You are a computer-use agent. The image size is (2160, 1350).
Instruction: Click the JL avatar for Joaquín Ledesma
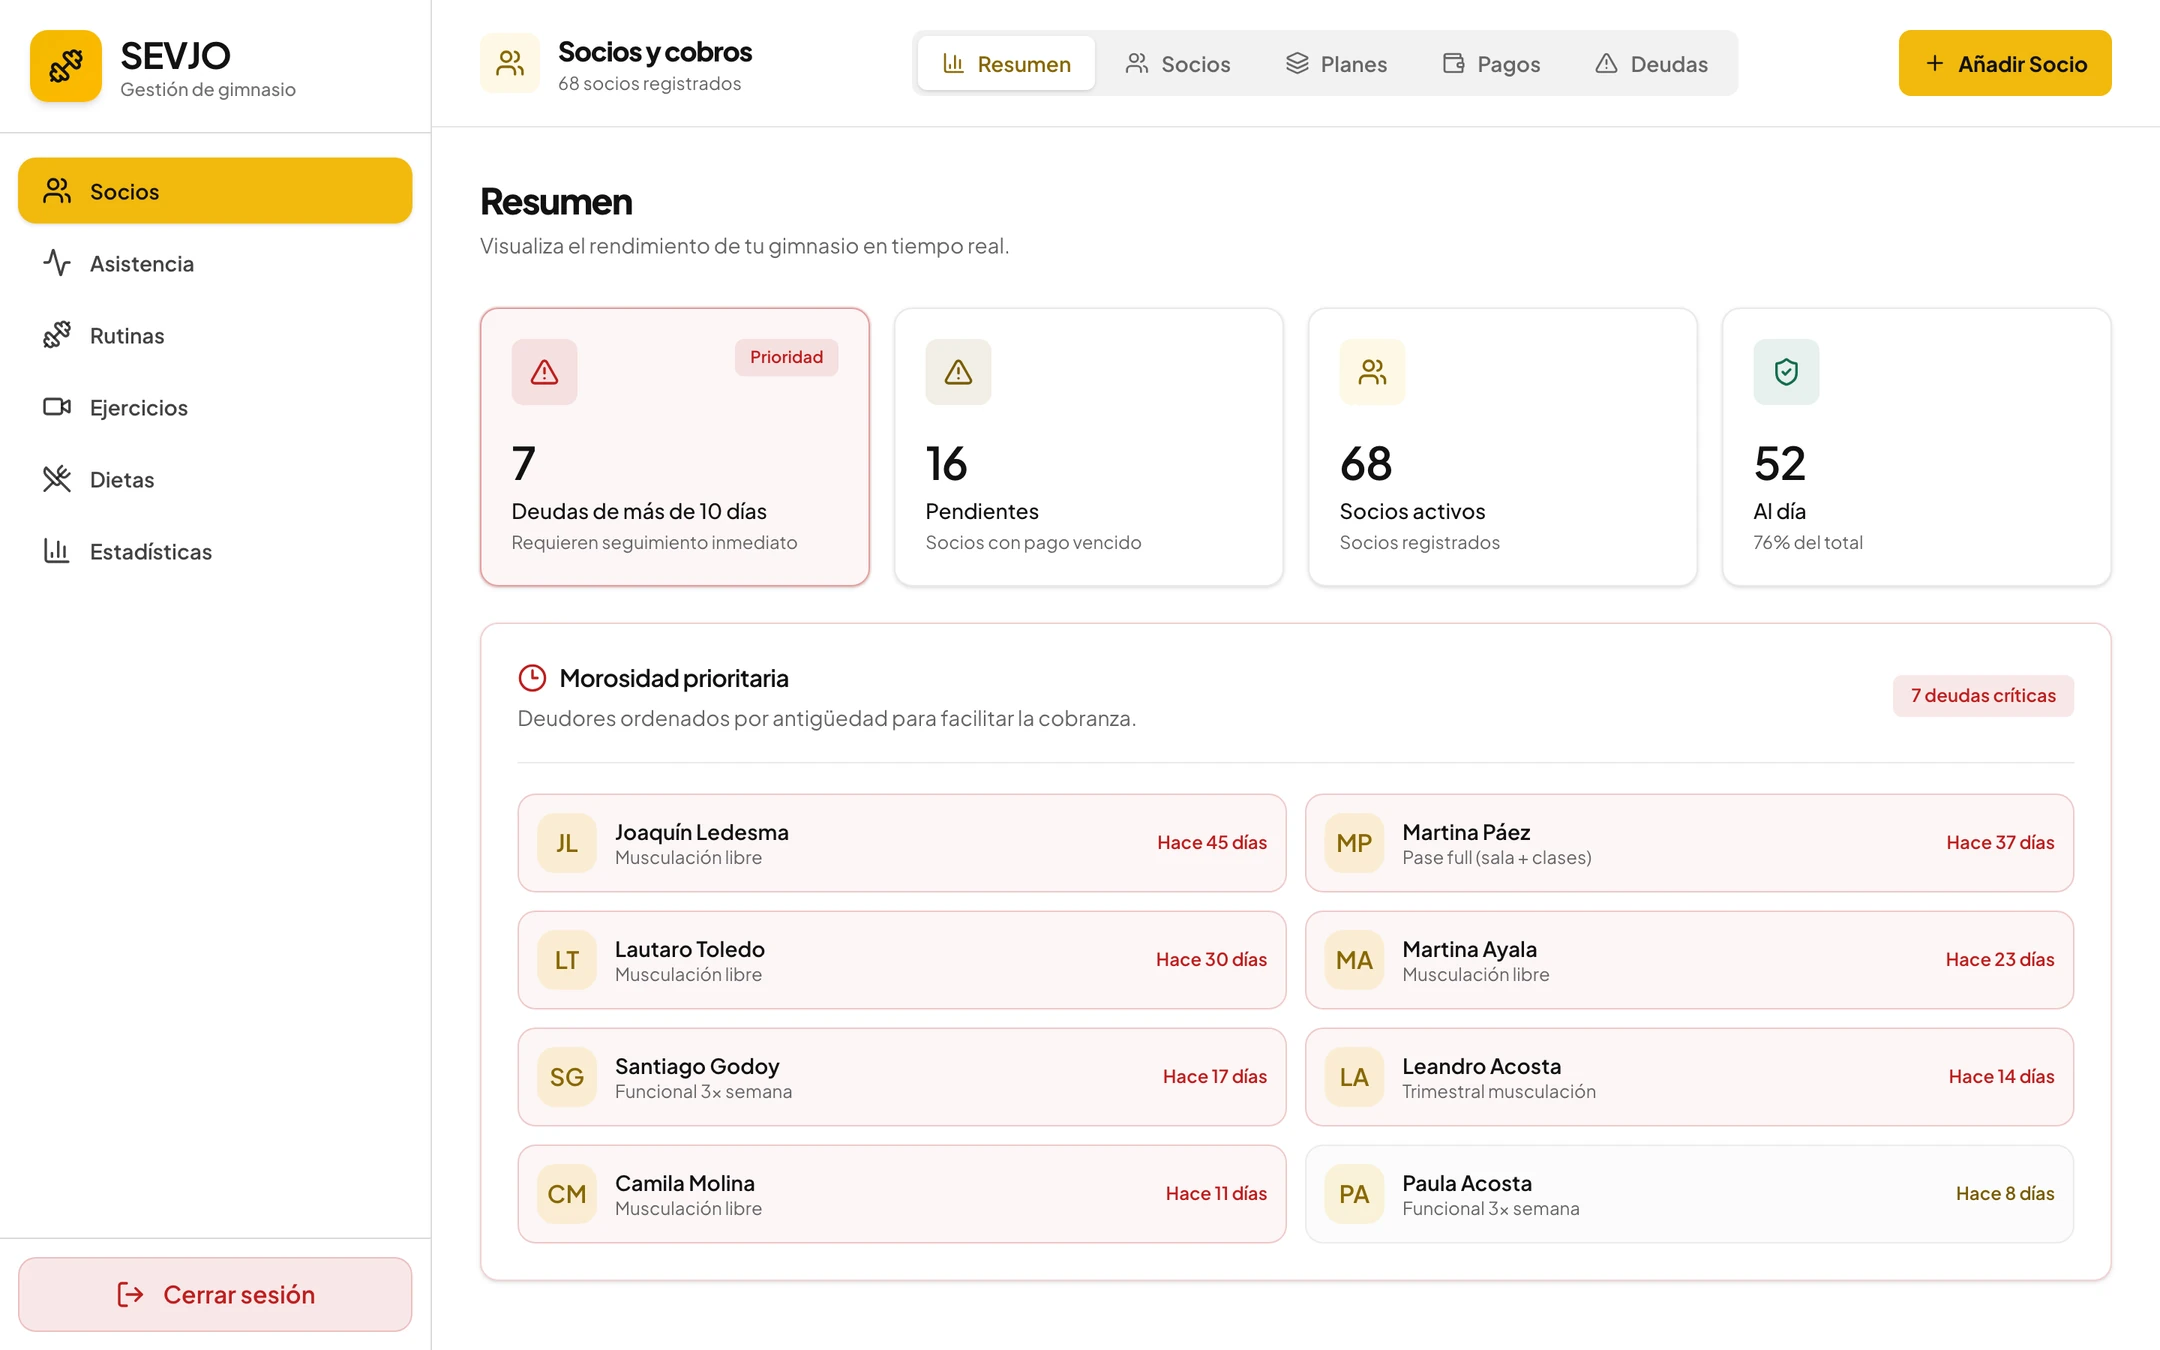tap(567, 843)
